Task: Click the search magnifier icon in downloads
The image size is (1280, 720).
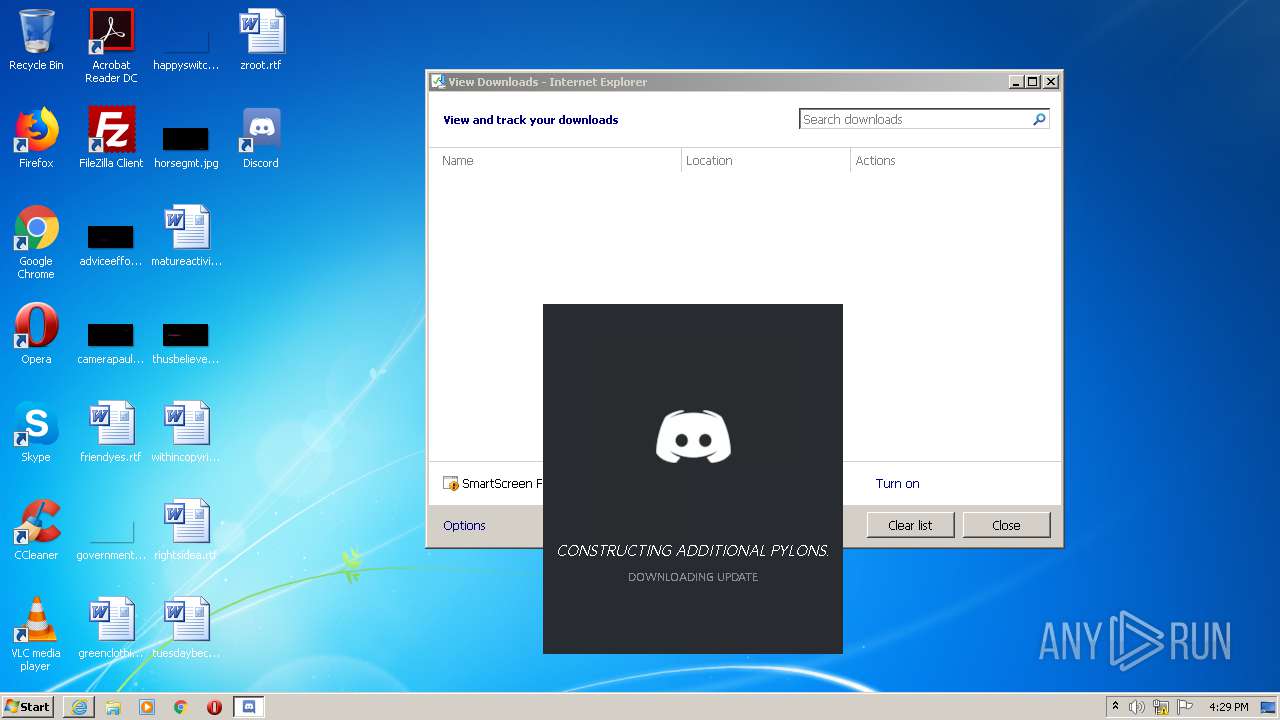Action: click(x=1039, y=119)
